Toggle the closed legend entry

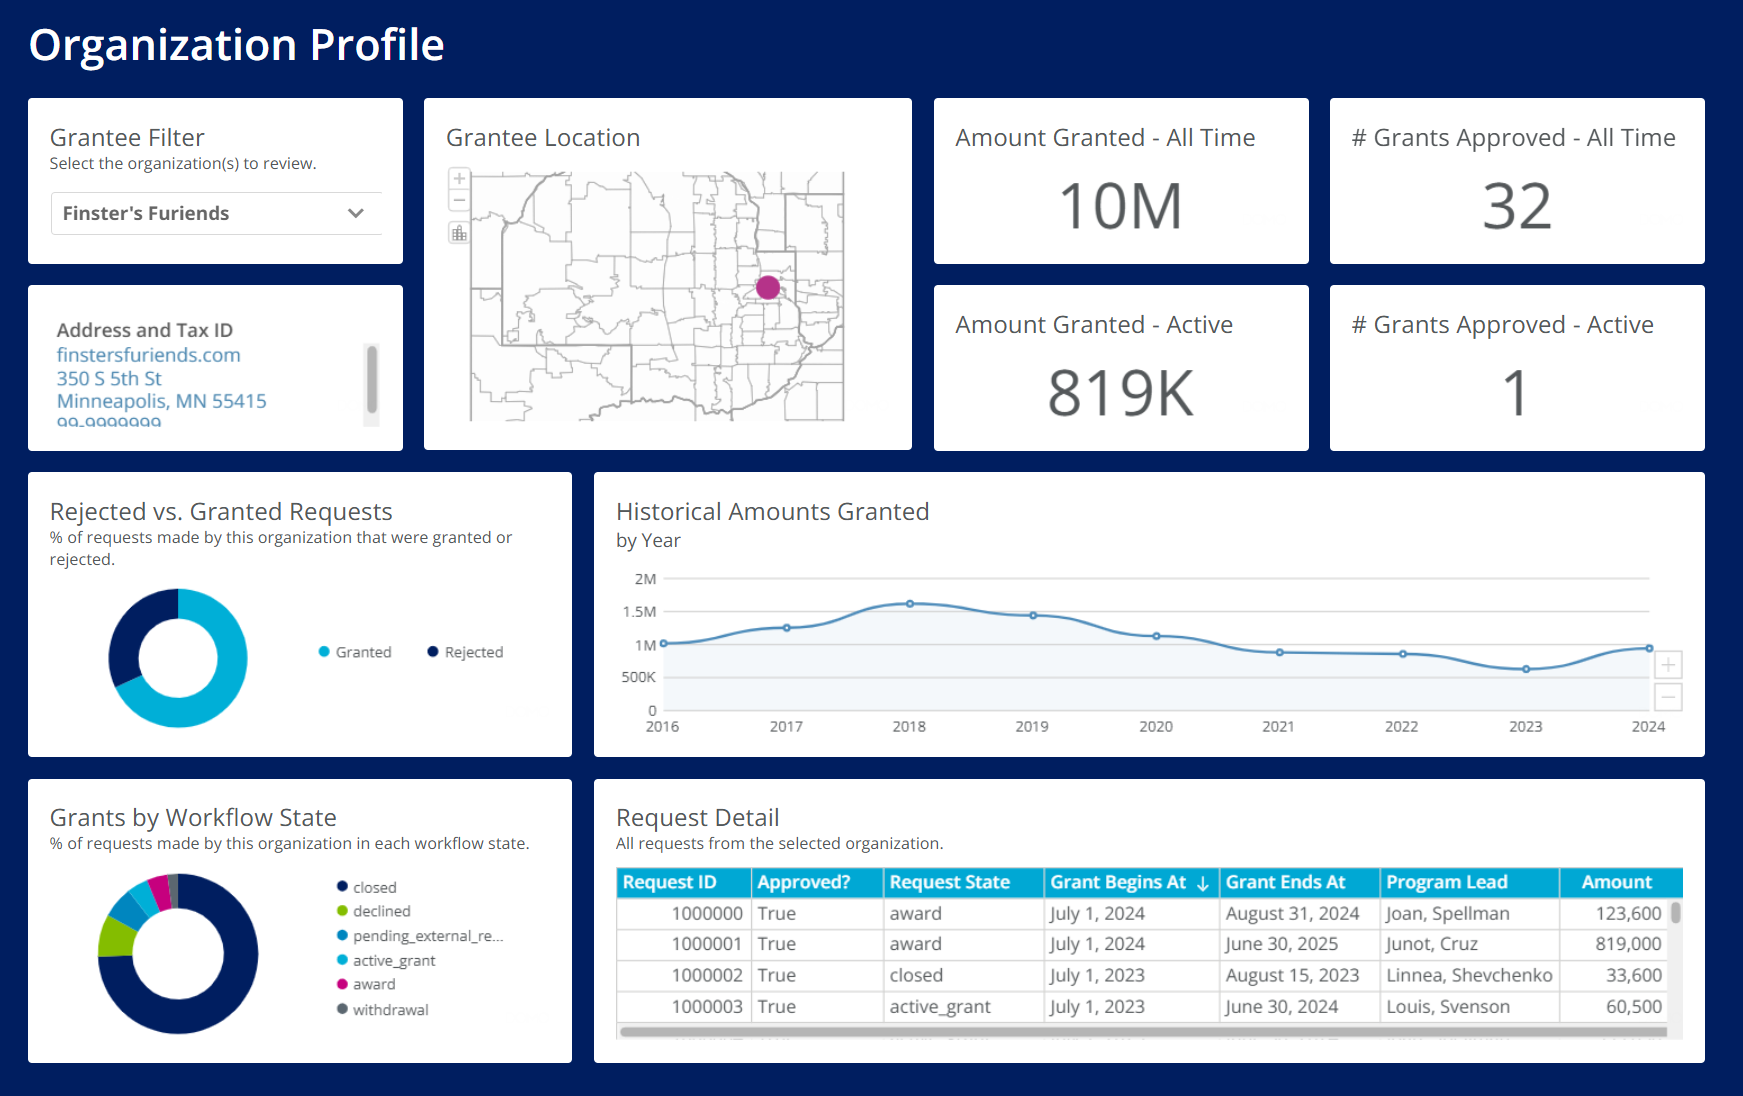pyautogui.click(x=367, y=887)
